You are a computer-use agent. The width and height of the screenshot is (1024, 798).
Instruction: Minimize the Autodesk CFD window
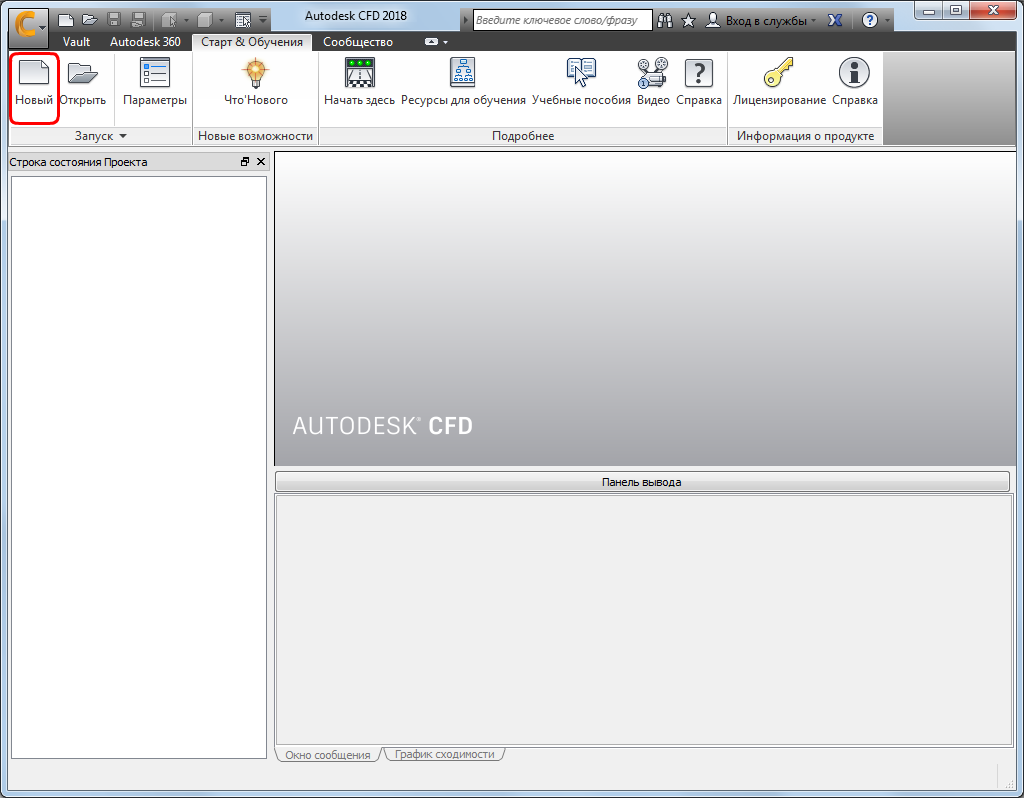point(929,11)
